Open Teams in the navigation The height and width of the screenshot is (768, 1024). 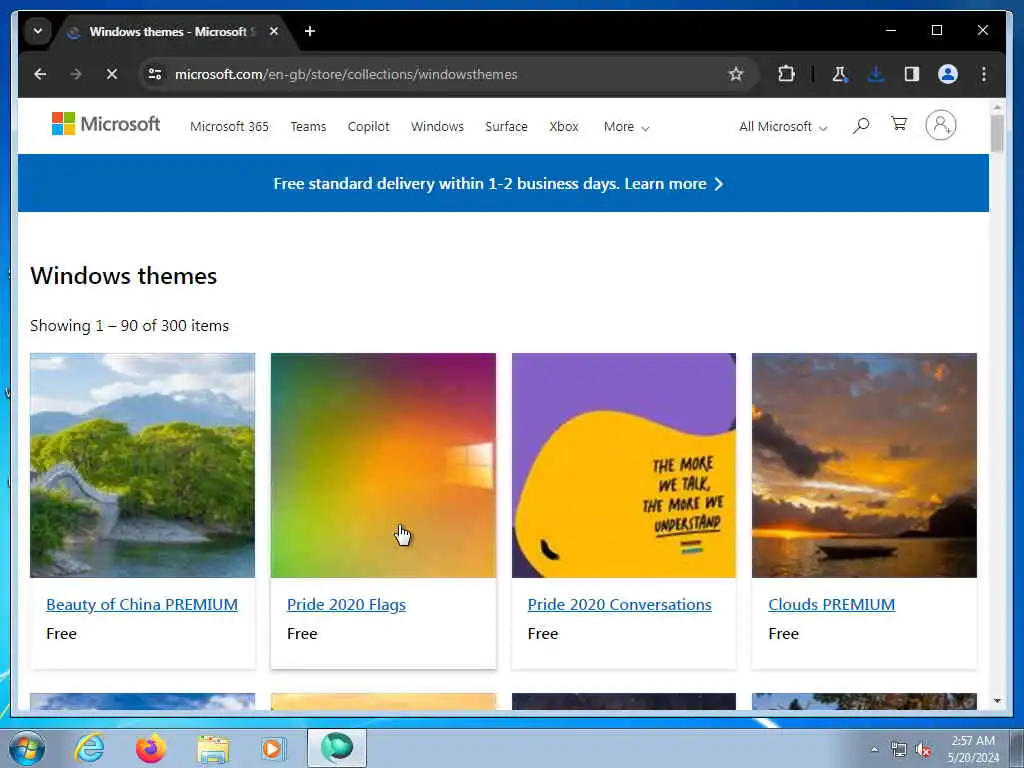point(308,127)
